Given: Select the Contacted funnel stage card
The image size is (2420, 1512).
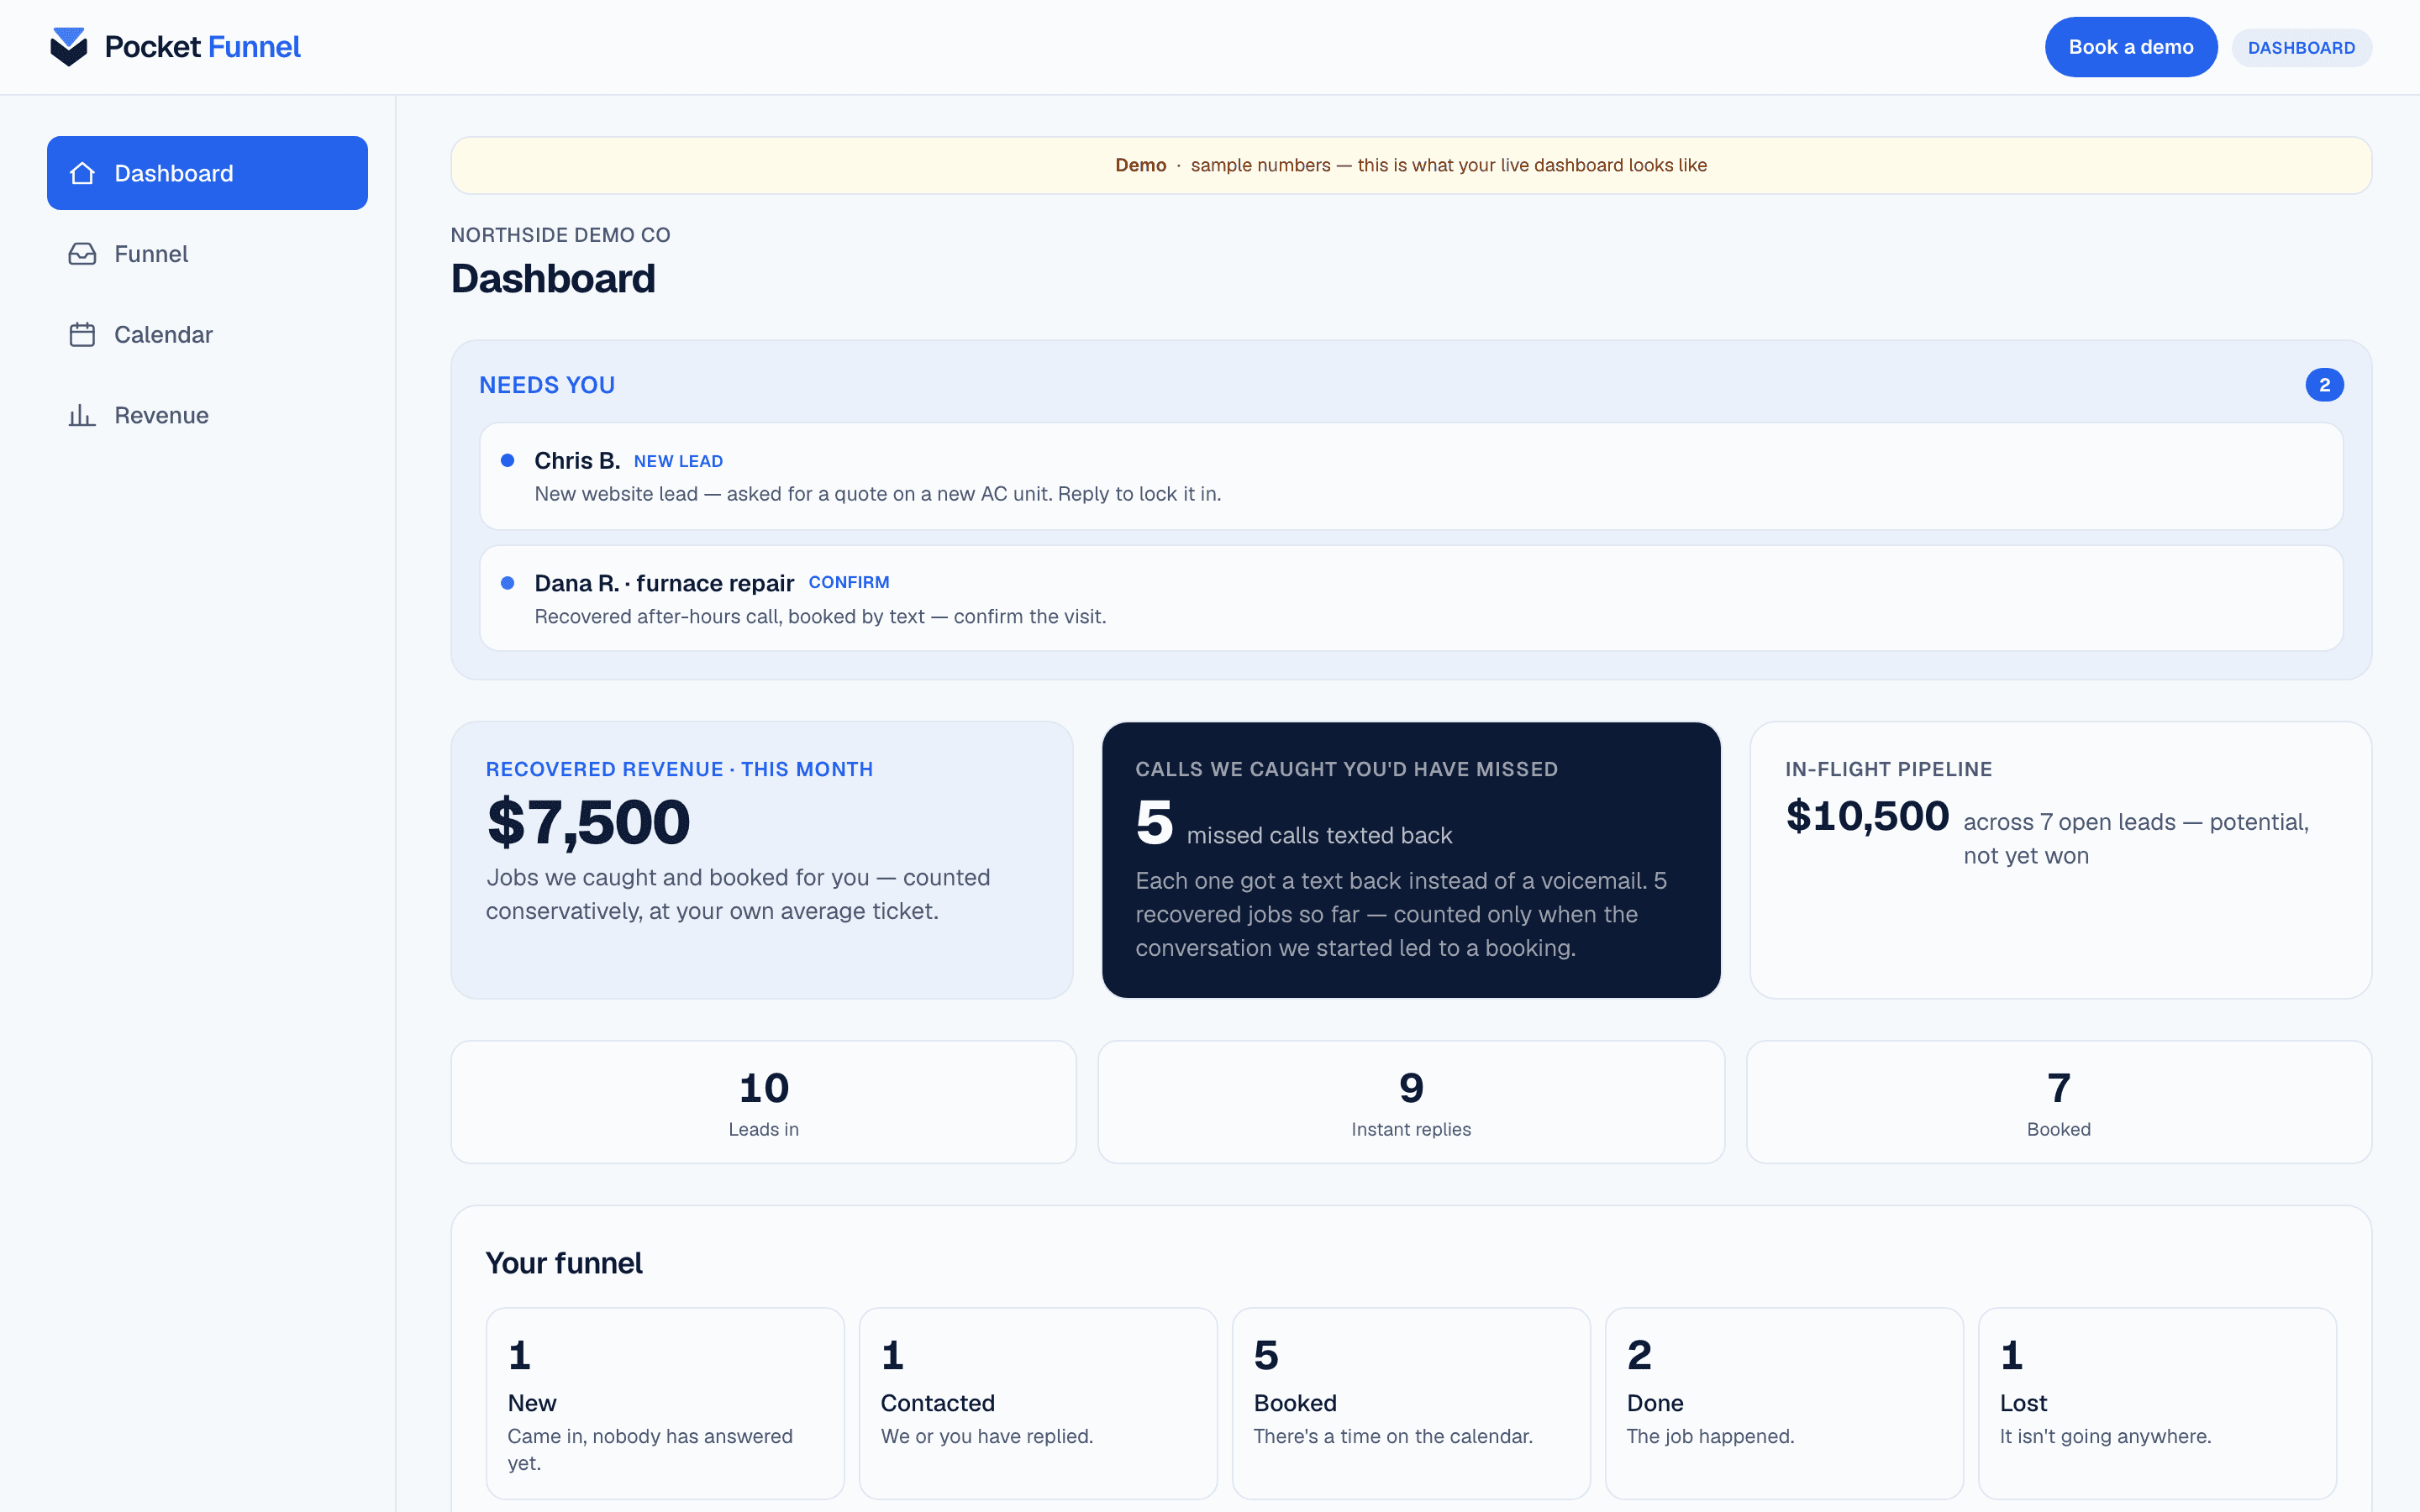Looking at the screenshot, I should click(1038, 1403).
